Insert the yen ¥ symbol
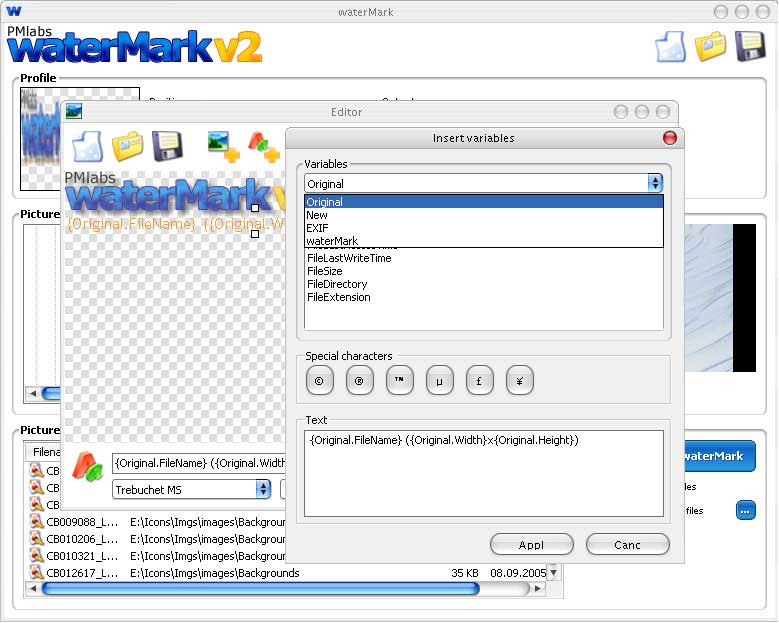 [x=520, y=381]
